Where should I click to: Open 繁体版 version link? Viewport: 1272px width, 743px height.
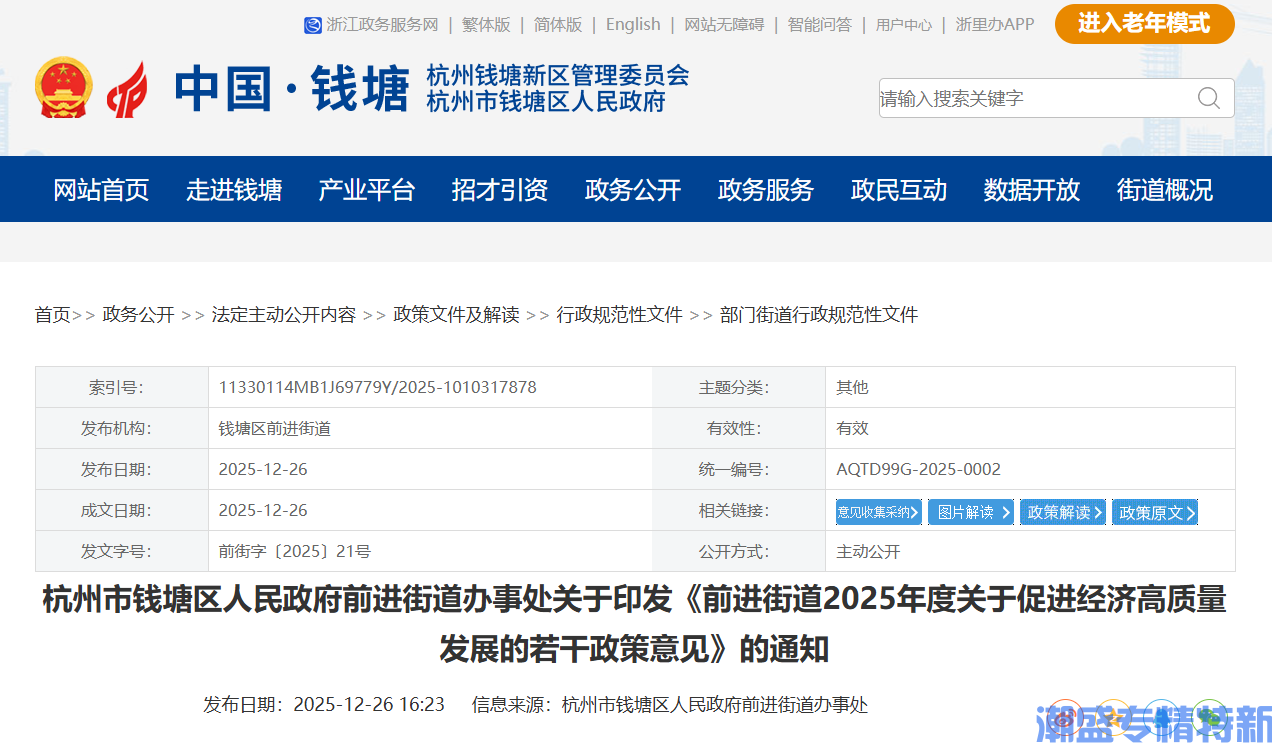point(486,24)
